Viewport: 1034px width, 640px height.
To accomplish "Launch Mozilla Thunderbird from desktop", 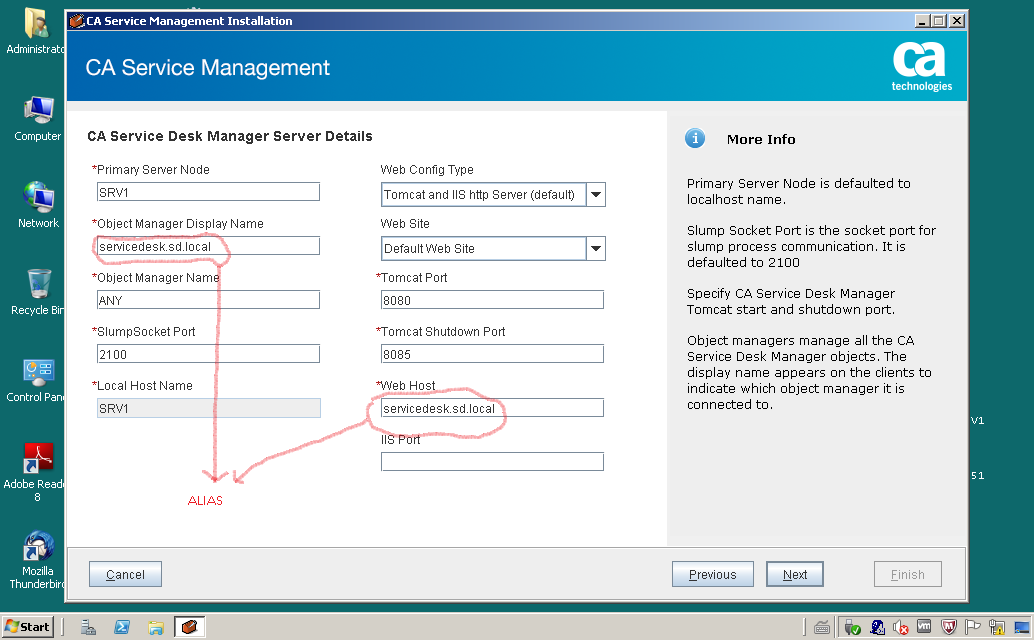I will pyautogui.click(x=38, y=548).
